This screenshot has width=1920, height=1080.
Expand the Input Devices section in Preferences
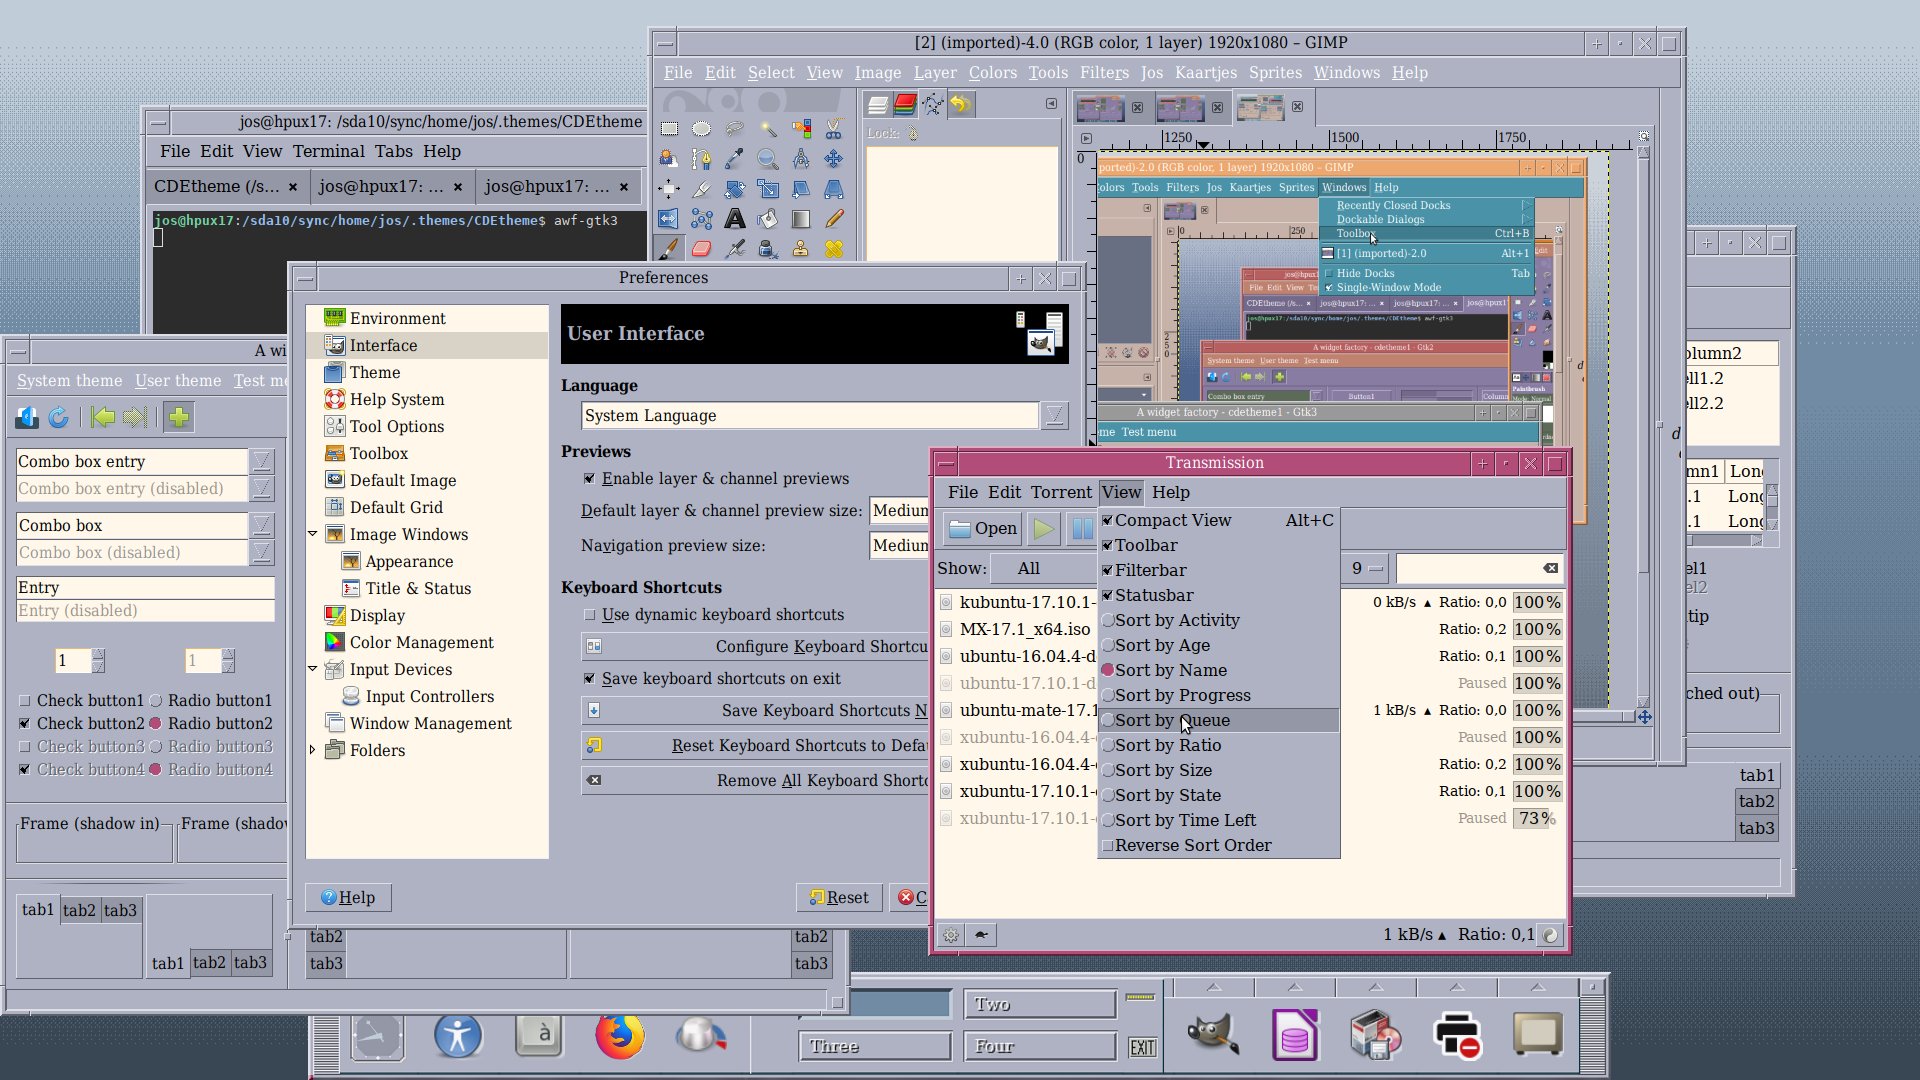coord(313,669)
